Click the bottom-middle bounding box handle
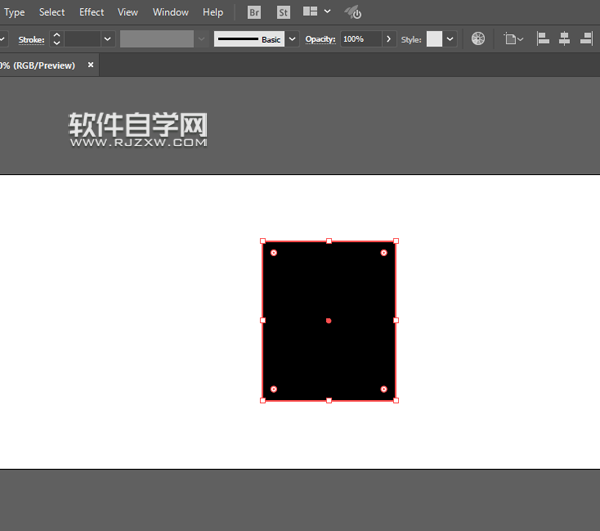 (x=329, y=401)
